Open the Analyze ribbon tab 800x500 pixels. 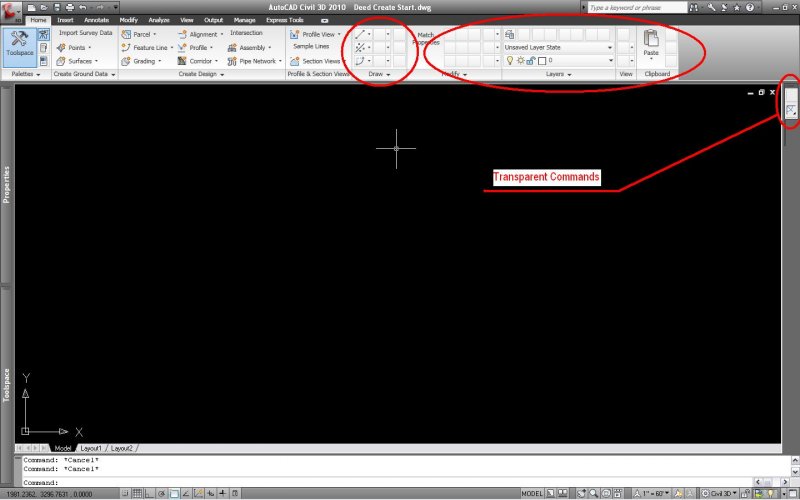(159, 20)
